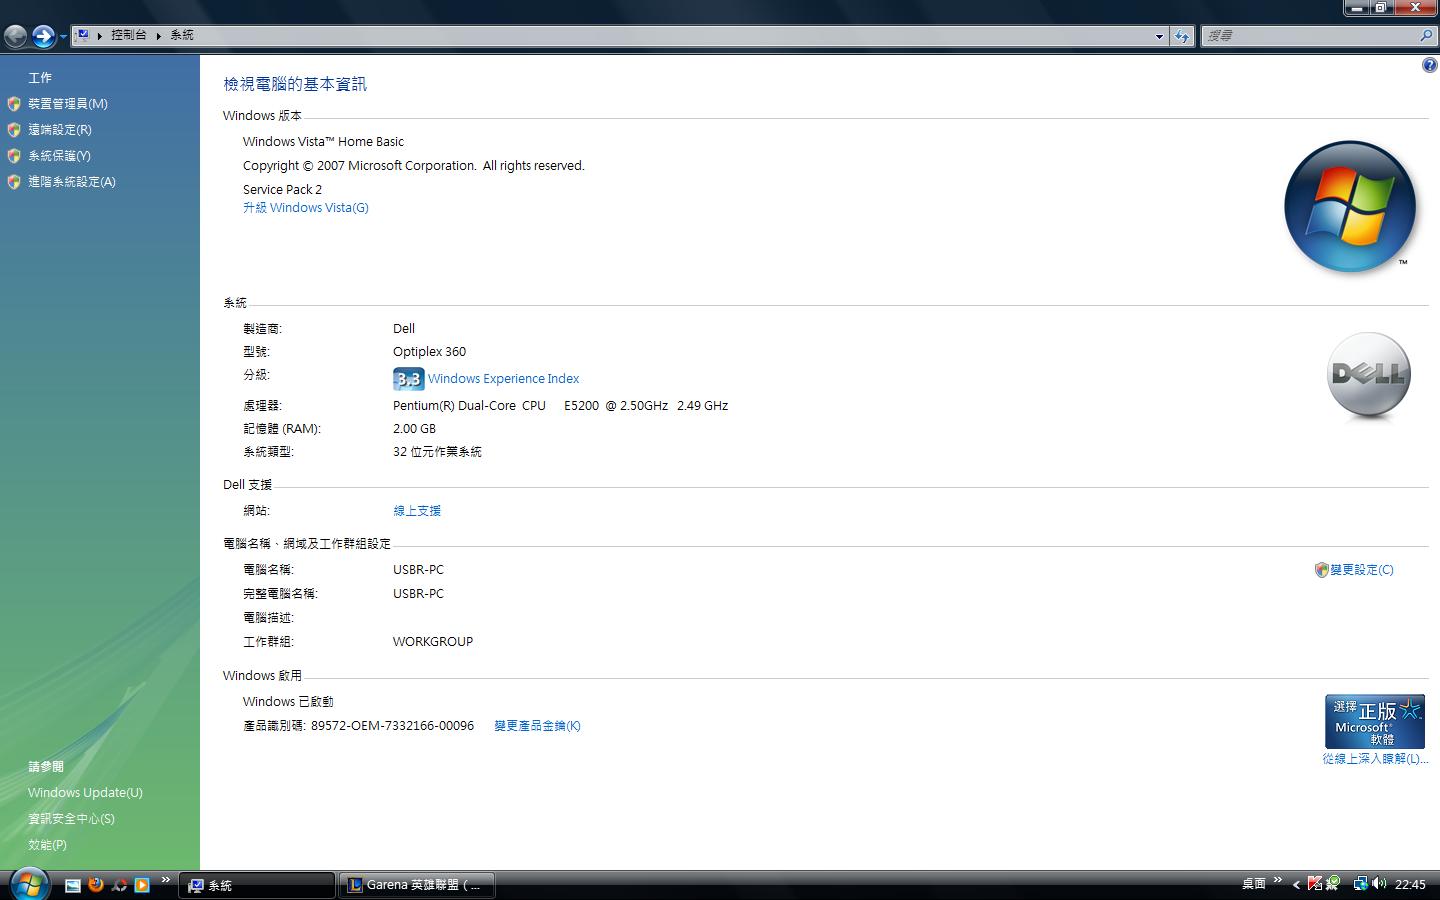Click the shield icon next to 變更設定
1440x900 pixels.
click(x=1321, y=570)
